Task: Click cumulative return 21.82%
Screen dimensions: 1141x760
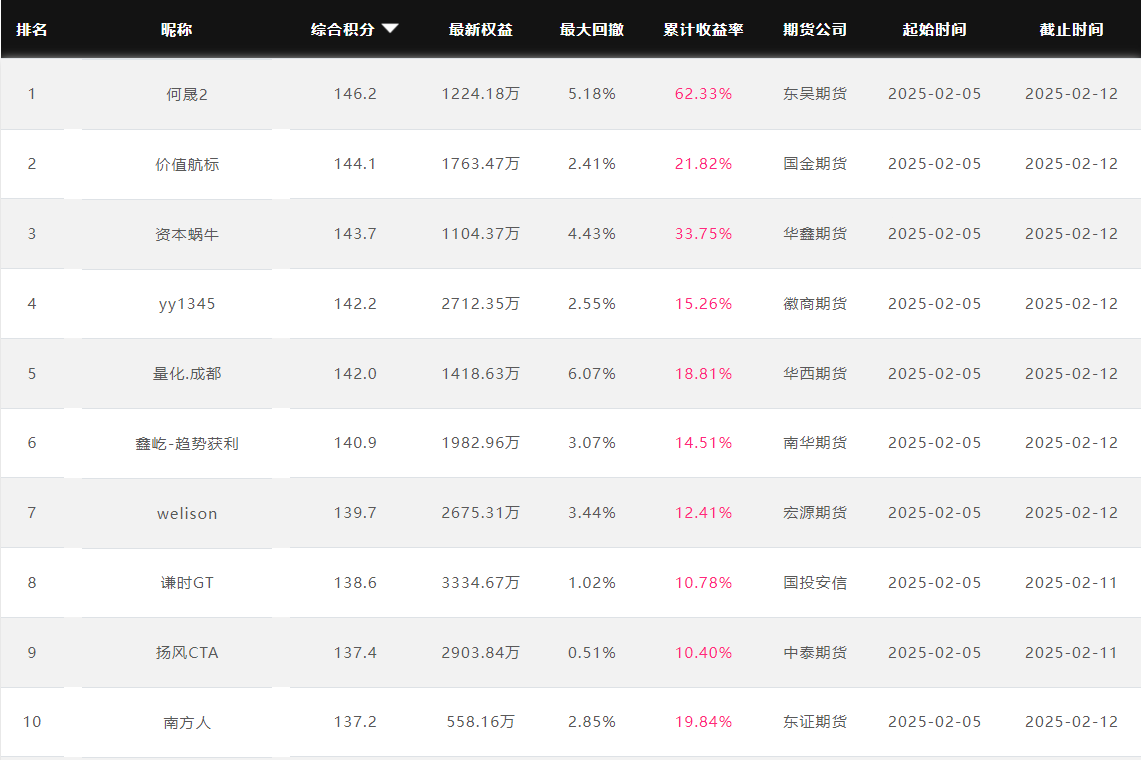Action: point(704,164)
